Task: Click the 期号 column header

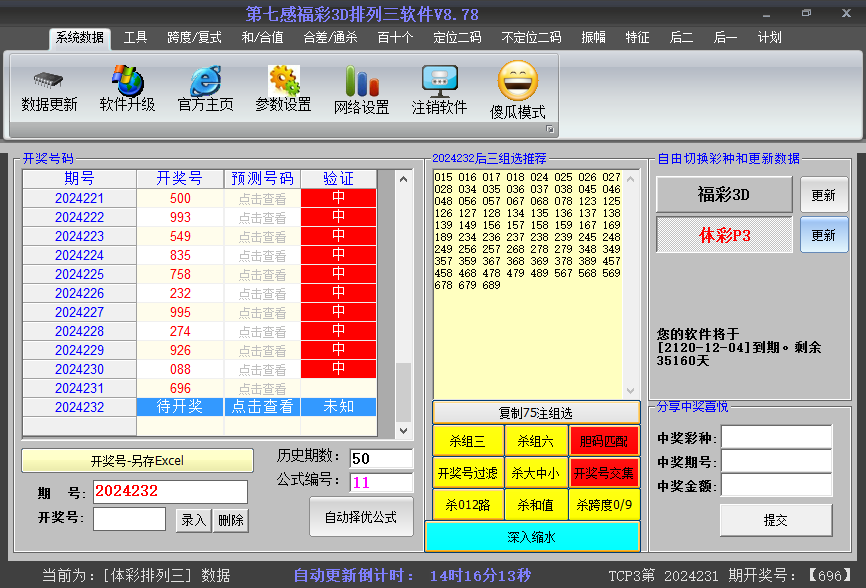Action: coord(80,179)
